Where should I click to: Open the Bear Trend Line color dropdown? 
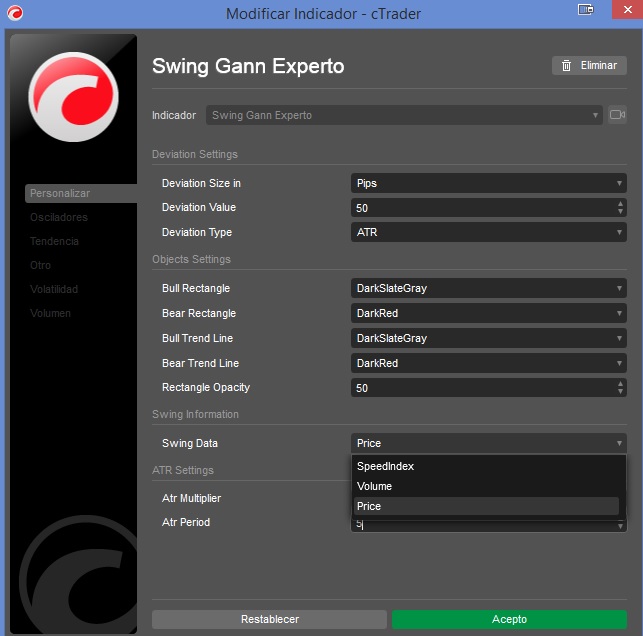[x=488, y=363]
